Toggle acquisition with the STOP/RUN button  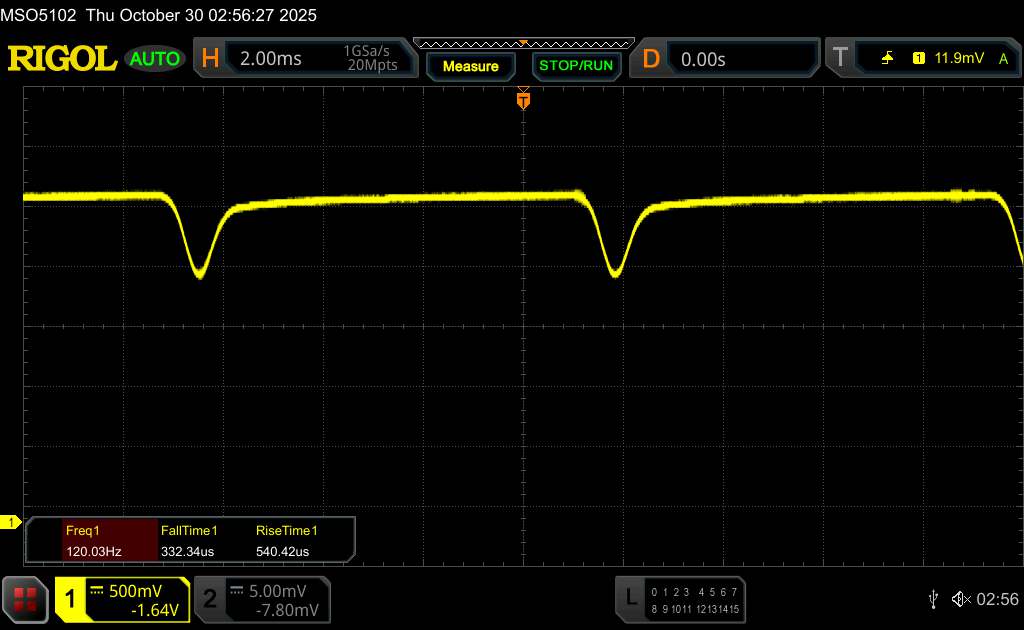(x=575, y=66)
